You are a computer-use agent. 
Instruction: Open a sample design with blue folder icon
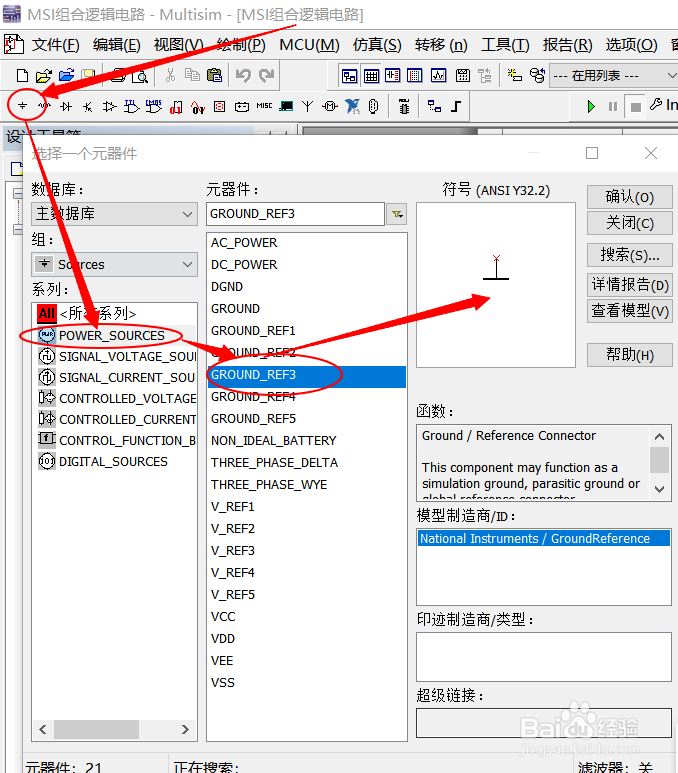66,75
